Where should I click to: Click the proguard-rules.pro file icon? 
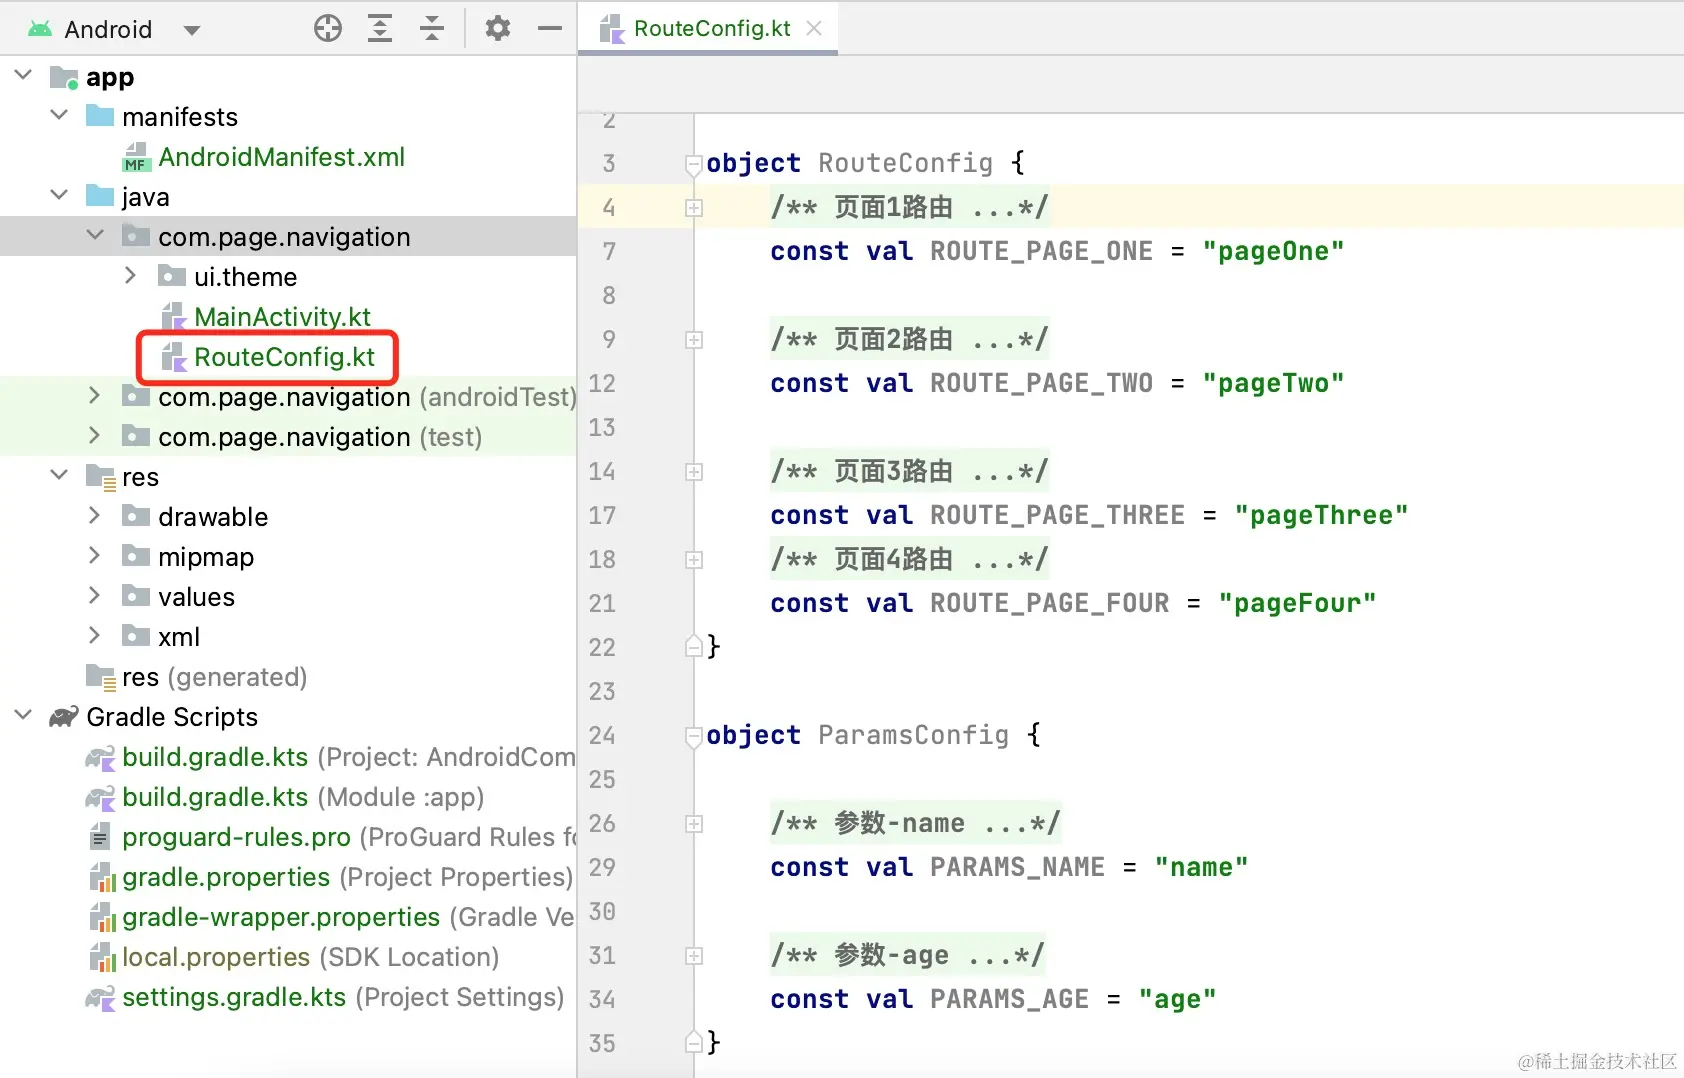pos(100,837)
